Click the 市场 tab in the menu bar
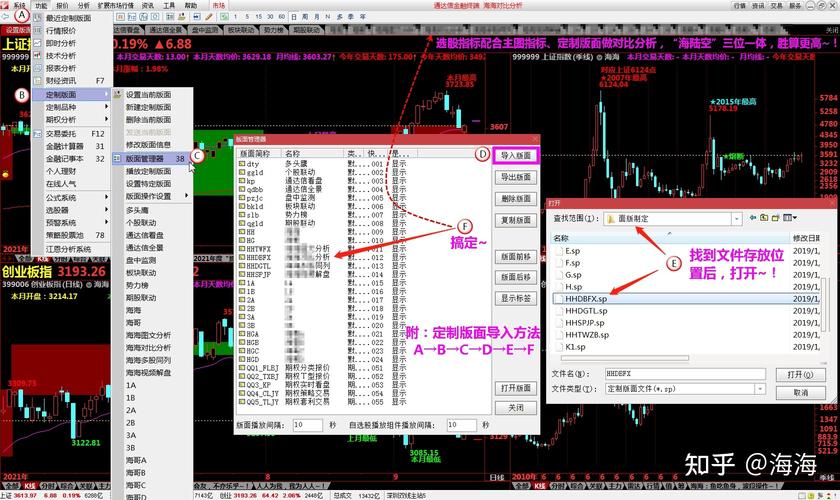 pyautogui.click(x=219, y=5)
